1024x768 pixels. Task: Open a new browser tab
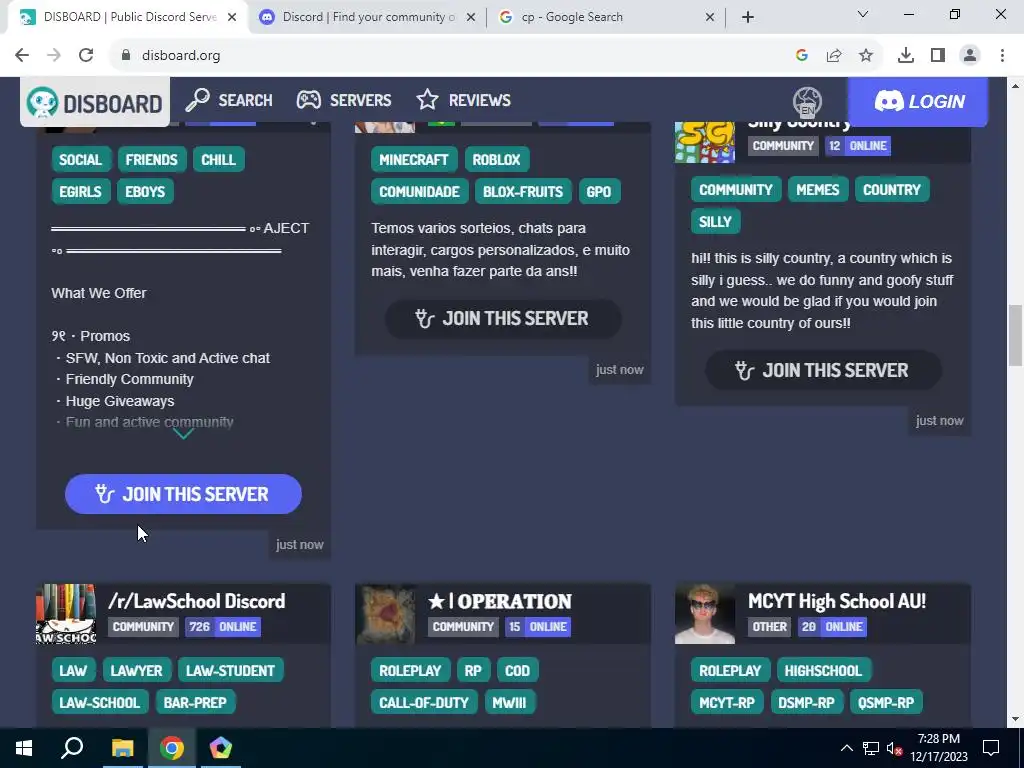(x=748, y=17)
